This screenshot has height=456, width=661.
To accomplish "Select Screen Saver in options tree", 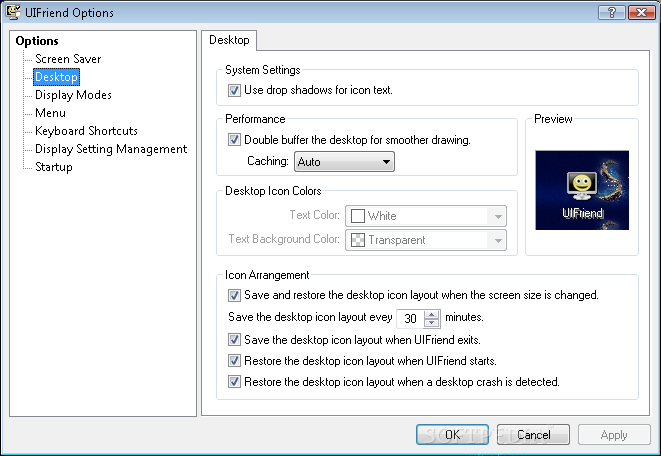I will pyautogui.click(x=68, y=59).
